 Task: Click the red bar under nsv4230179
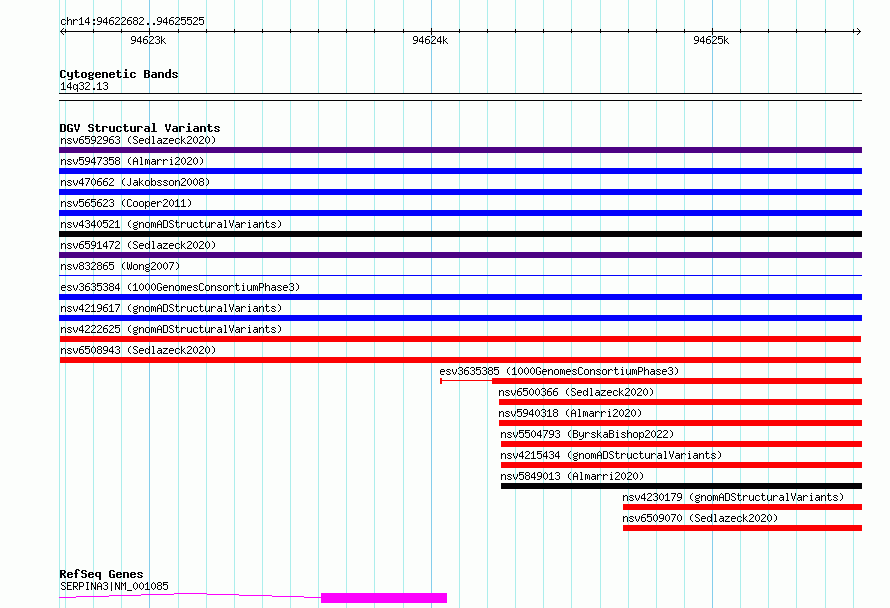742,507
